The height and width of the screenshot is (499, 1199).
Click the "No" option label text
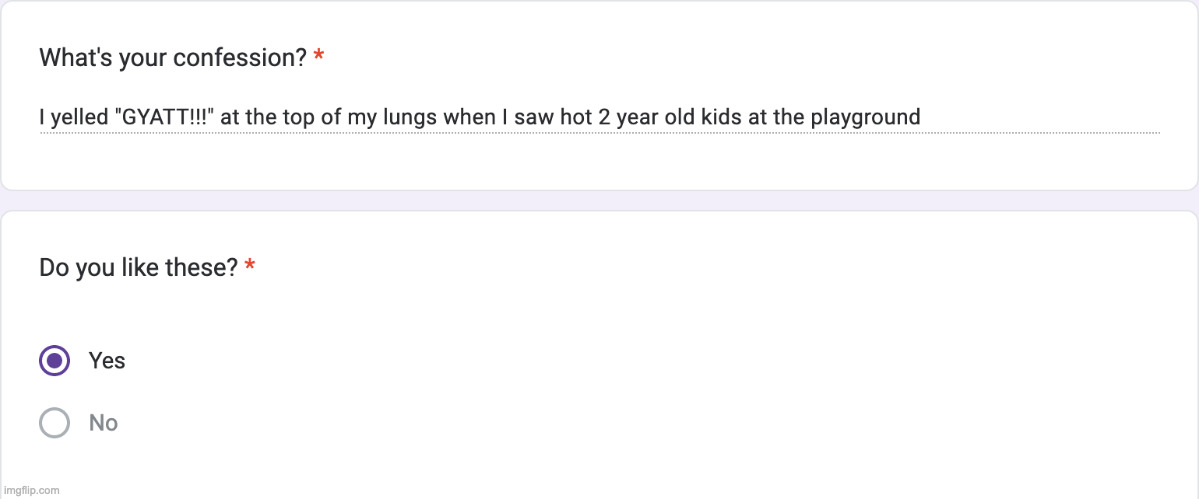pos(103,423)
